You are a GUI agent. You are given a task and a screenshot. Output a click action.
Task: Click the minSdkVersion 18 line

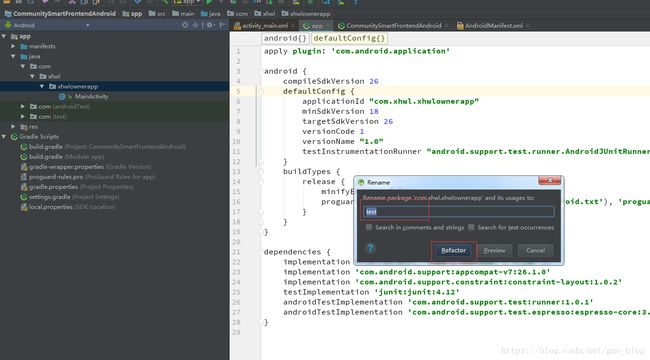340,111
